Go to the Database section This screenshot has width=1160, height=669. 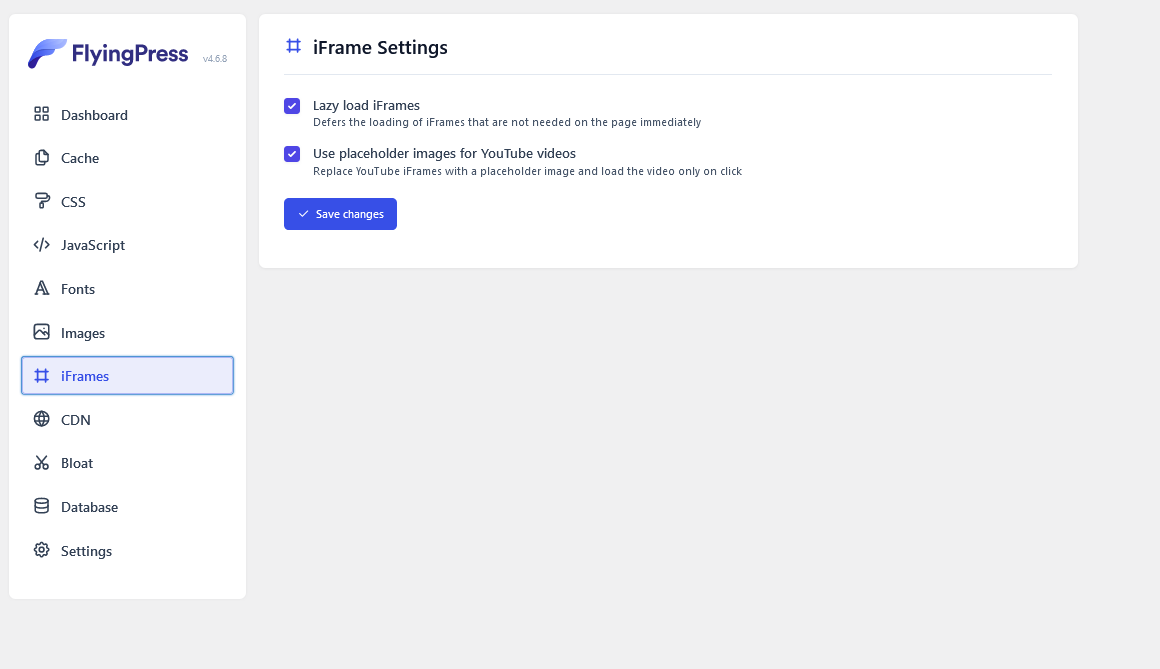coord(127,507)
